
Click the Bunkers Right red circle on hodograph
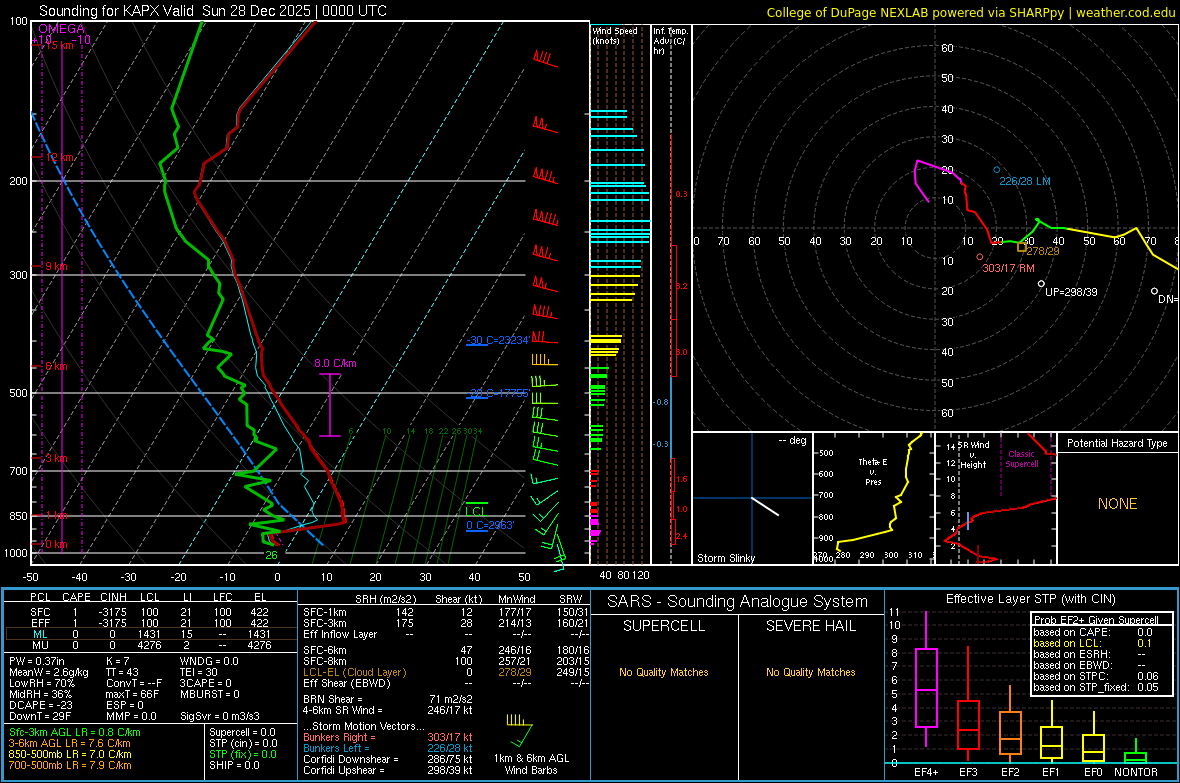pos(980,257)
